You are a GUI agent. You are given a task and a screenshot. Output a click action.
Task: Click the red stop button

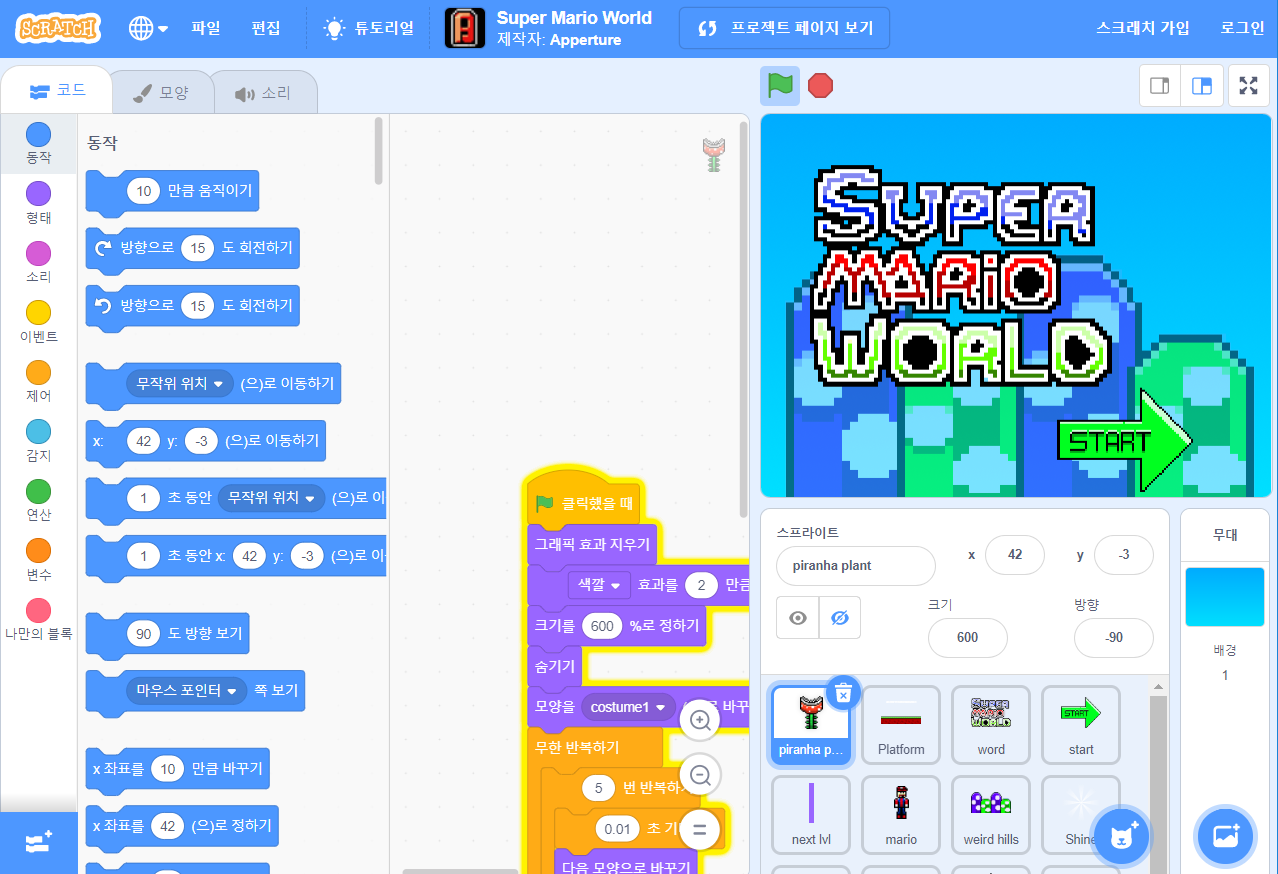tap(820, 86)
